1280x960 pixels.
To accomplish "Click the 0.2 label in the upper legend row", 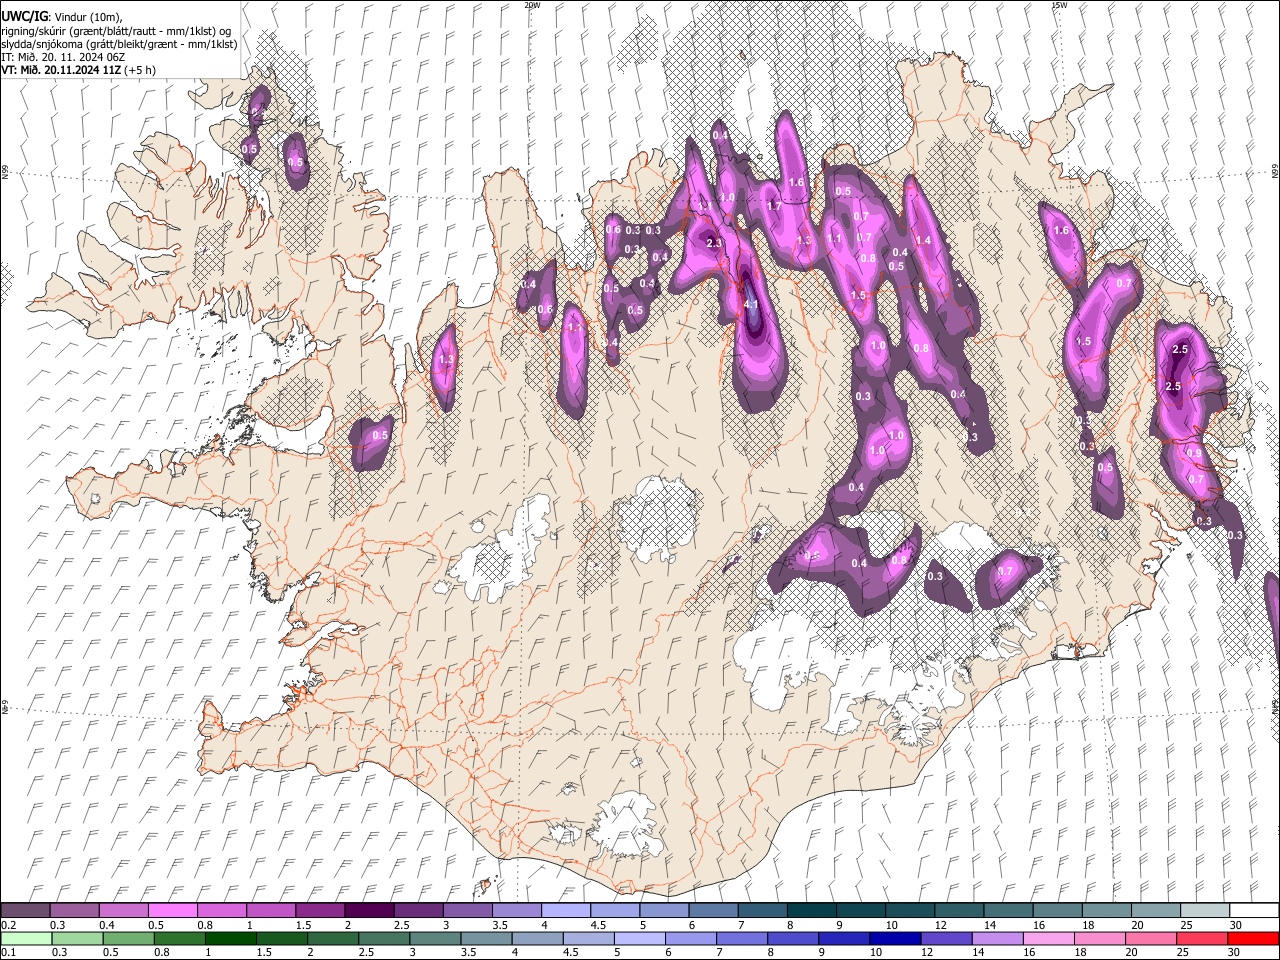I will click(x=8, y=925).
